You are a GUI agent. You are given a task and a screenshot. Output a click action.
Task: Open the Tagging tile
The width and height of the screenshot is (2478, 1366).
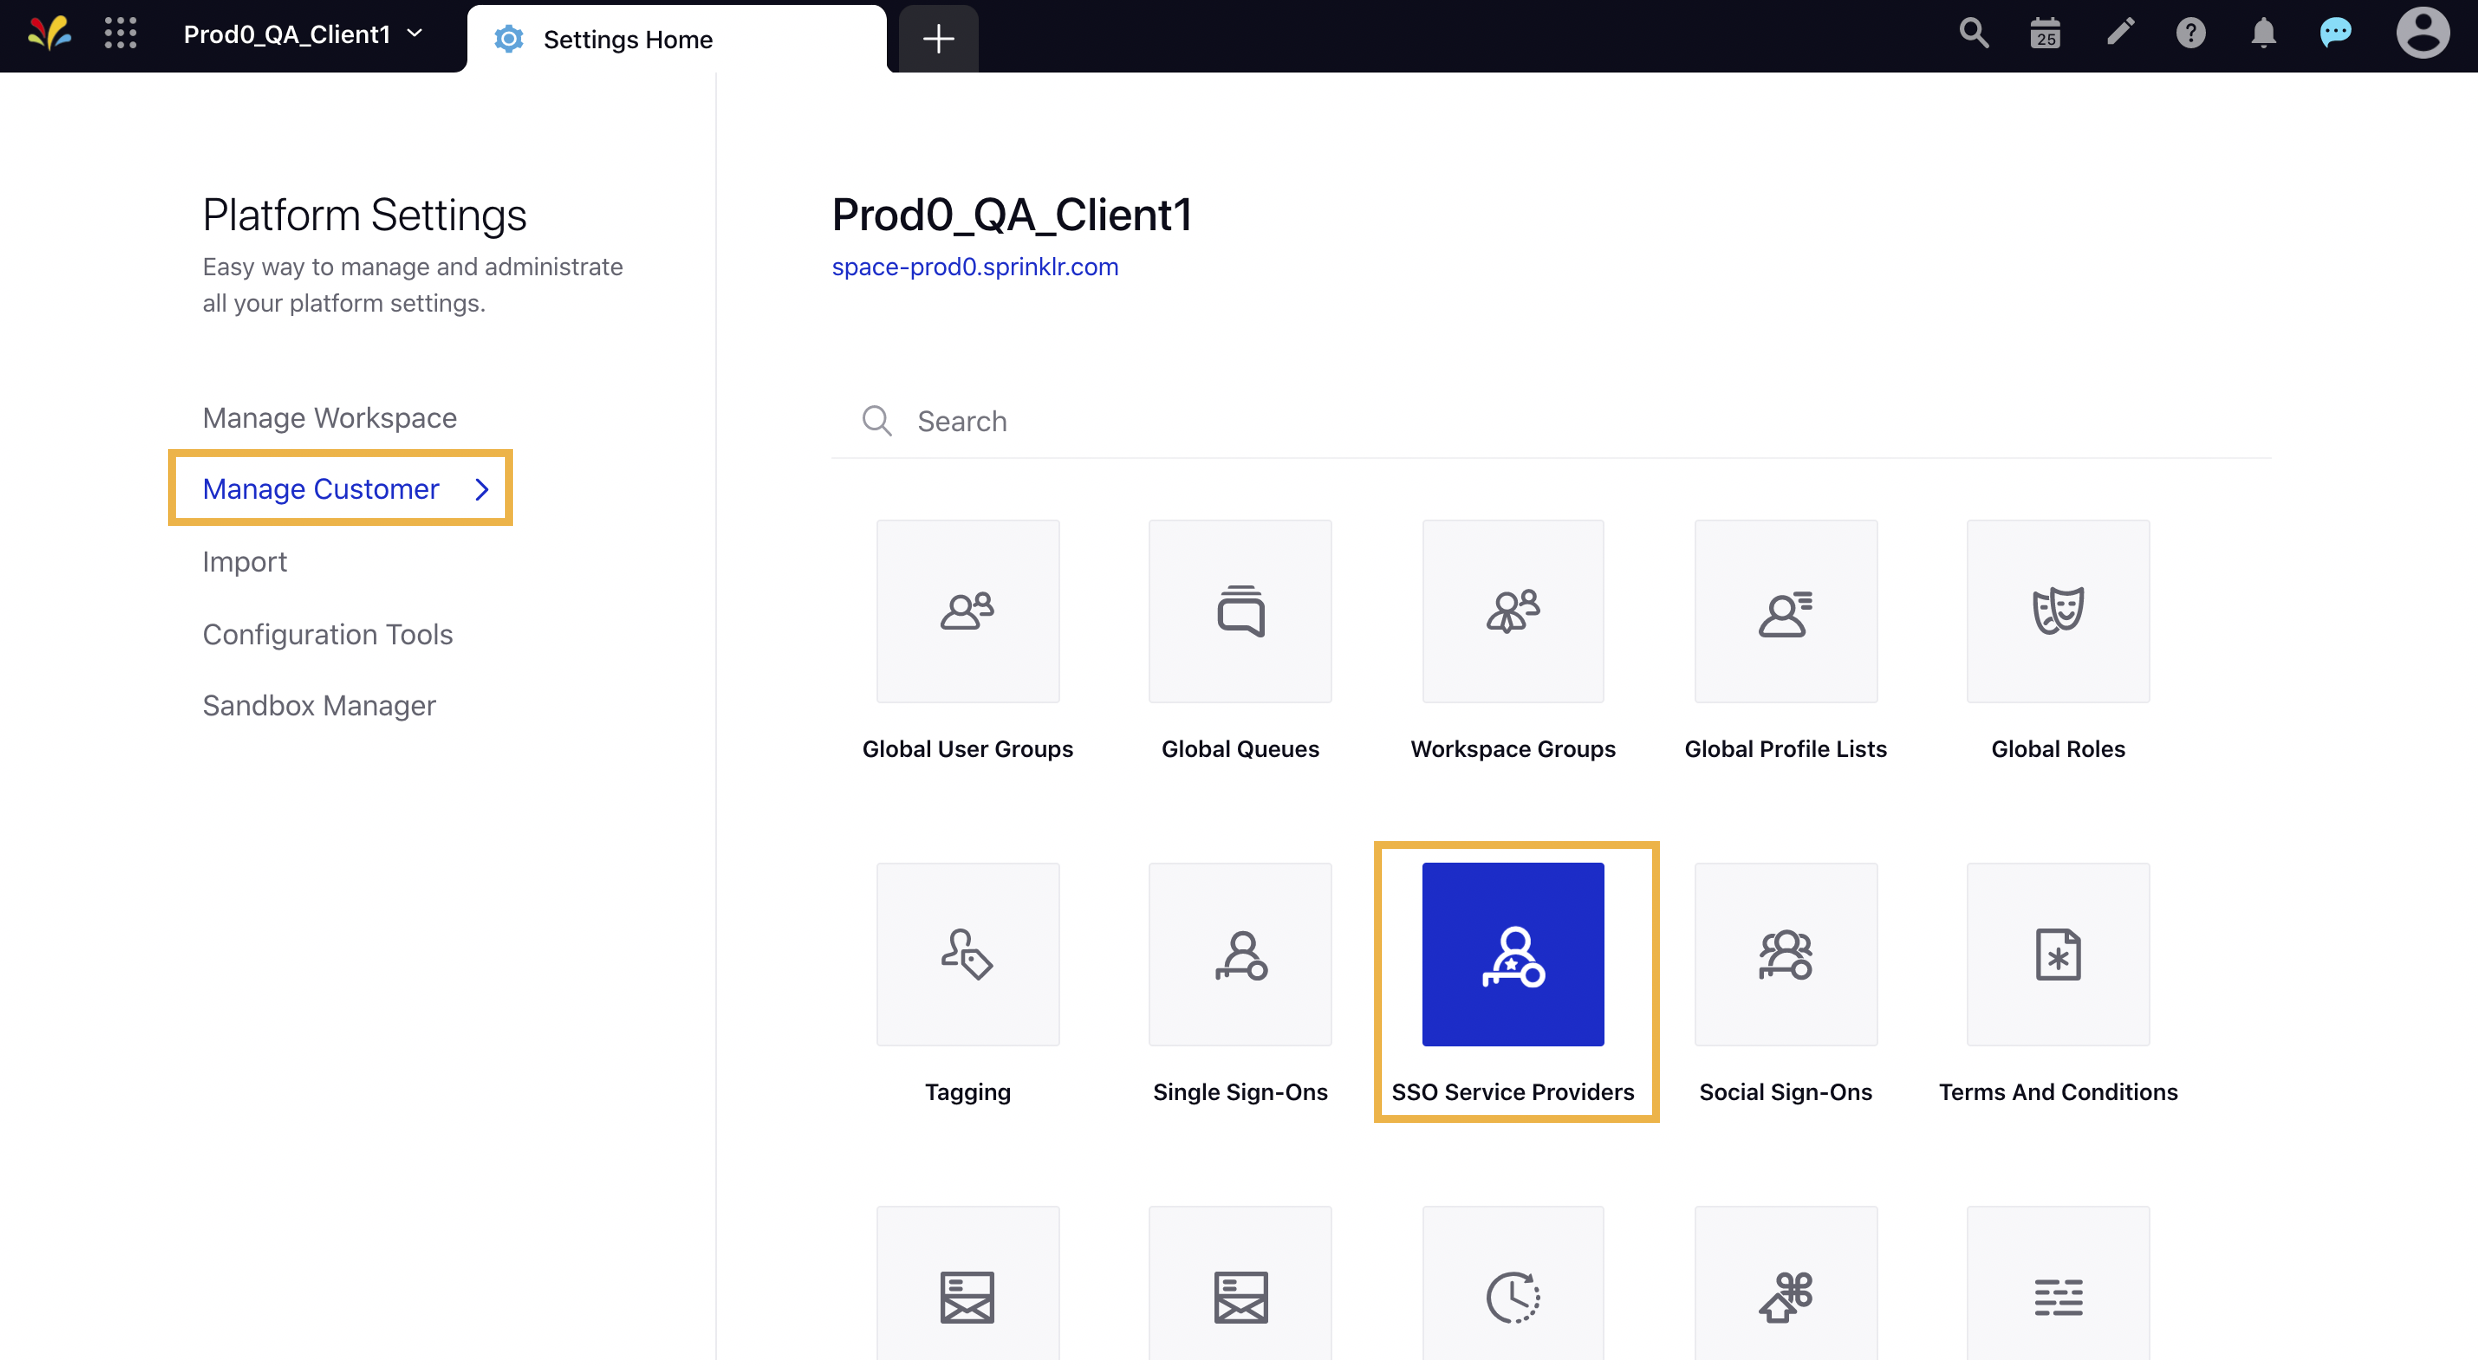(x=967, y=954)
